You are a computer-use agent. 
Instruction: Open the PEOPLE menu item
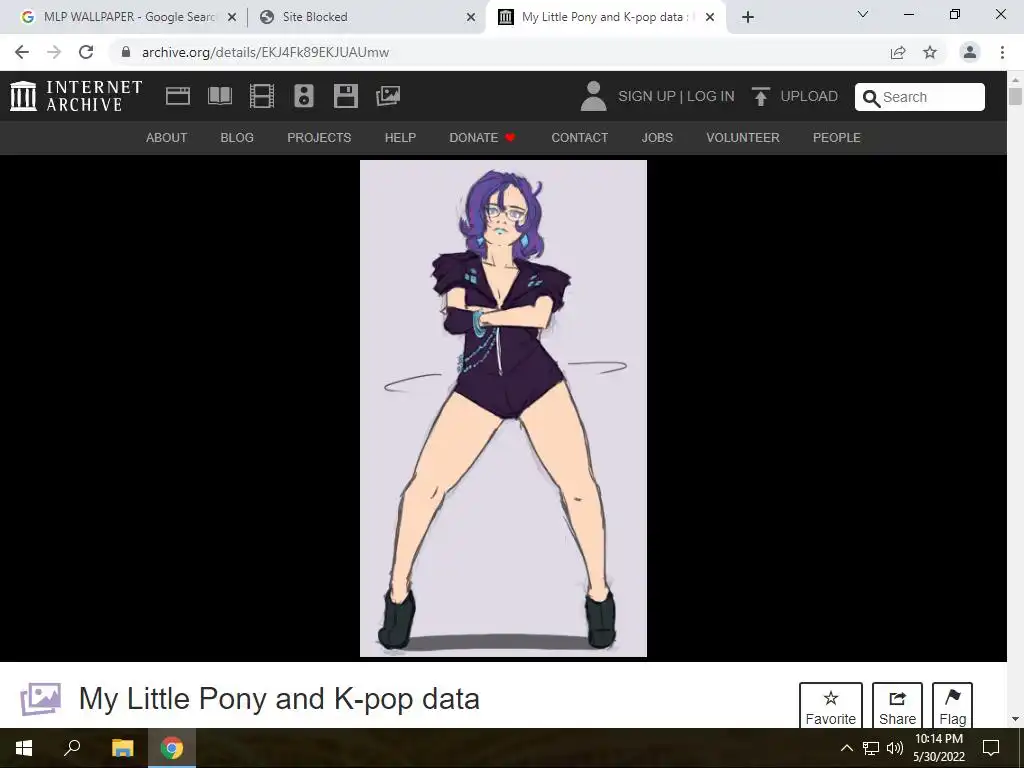pyautogui.click(x=837, y=138)
